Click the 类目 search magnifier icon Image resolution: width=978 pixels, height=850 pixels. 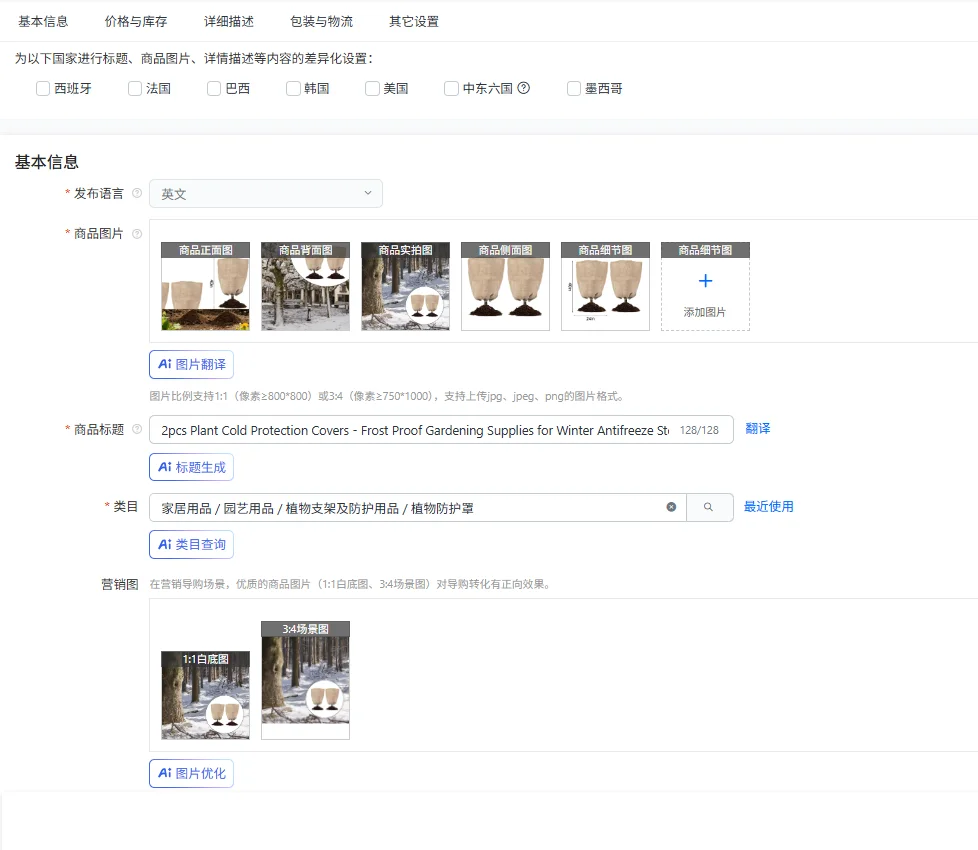tap(709, 507)
